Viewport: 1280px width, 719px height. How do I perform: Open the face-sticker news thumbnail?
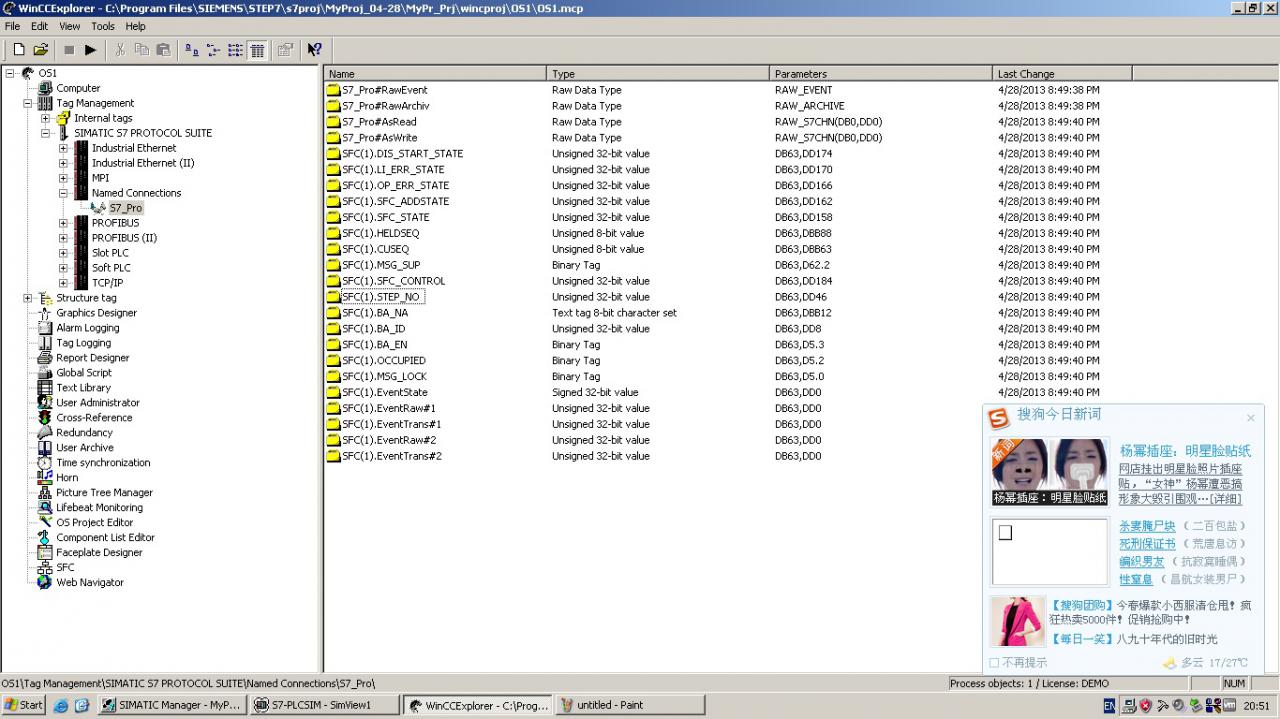[1050, 472]
